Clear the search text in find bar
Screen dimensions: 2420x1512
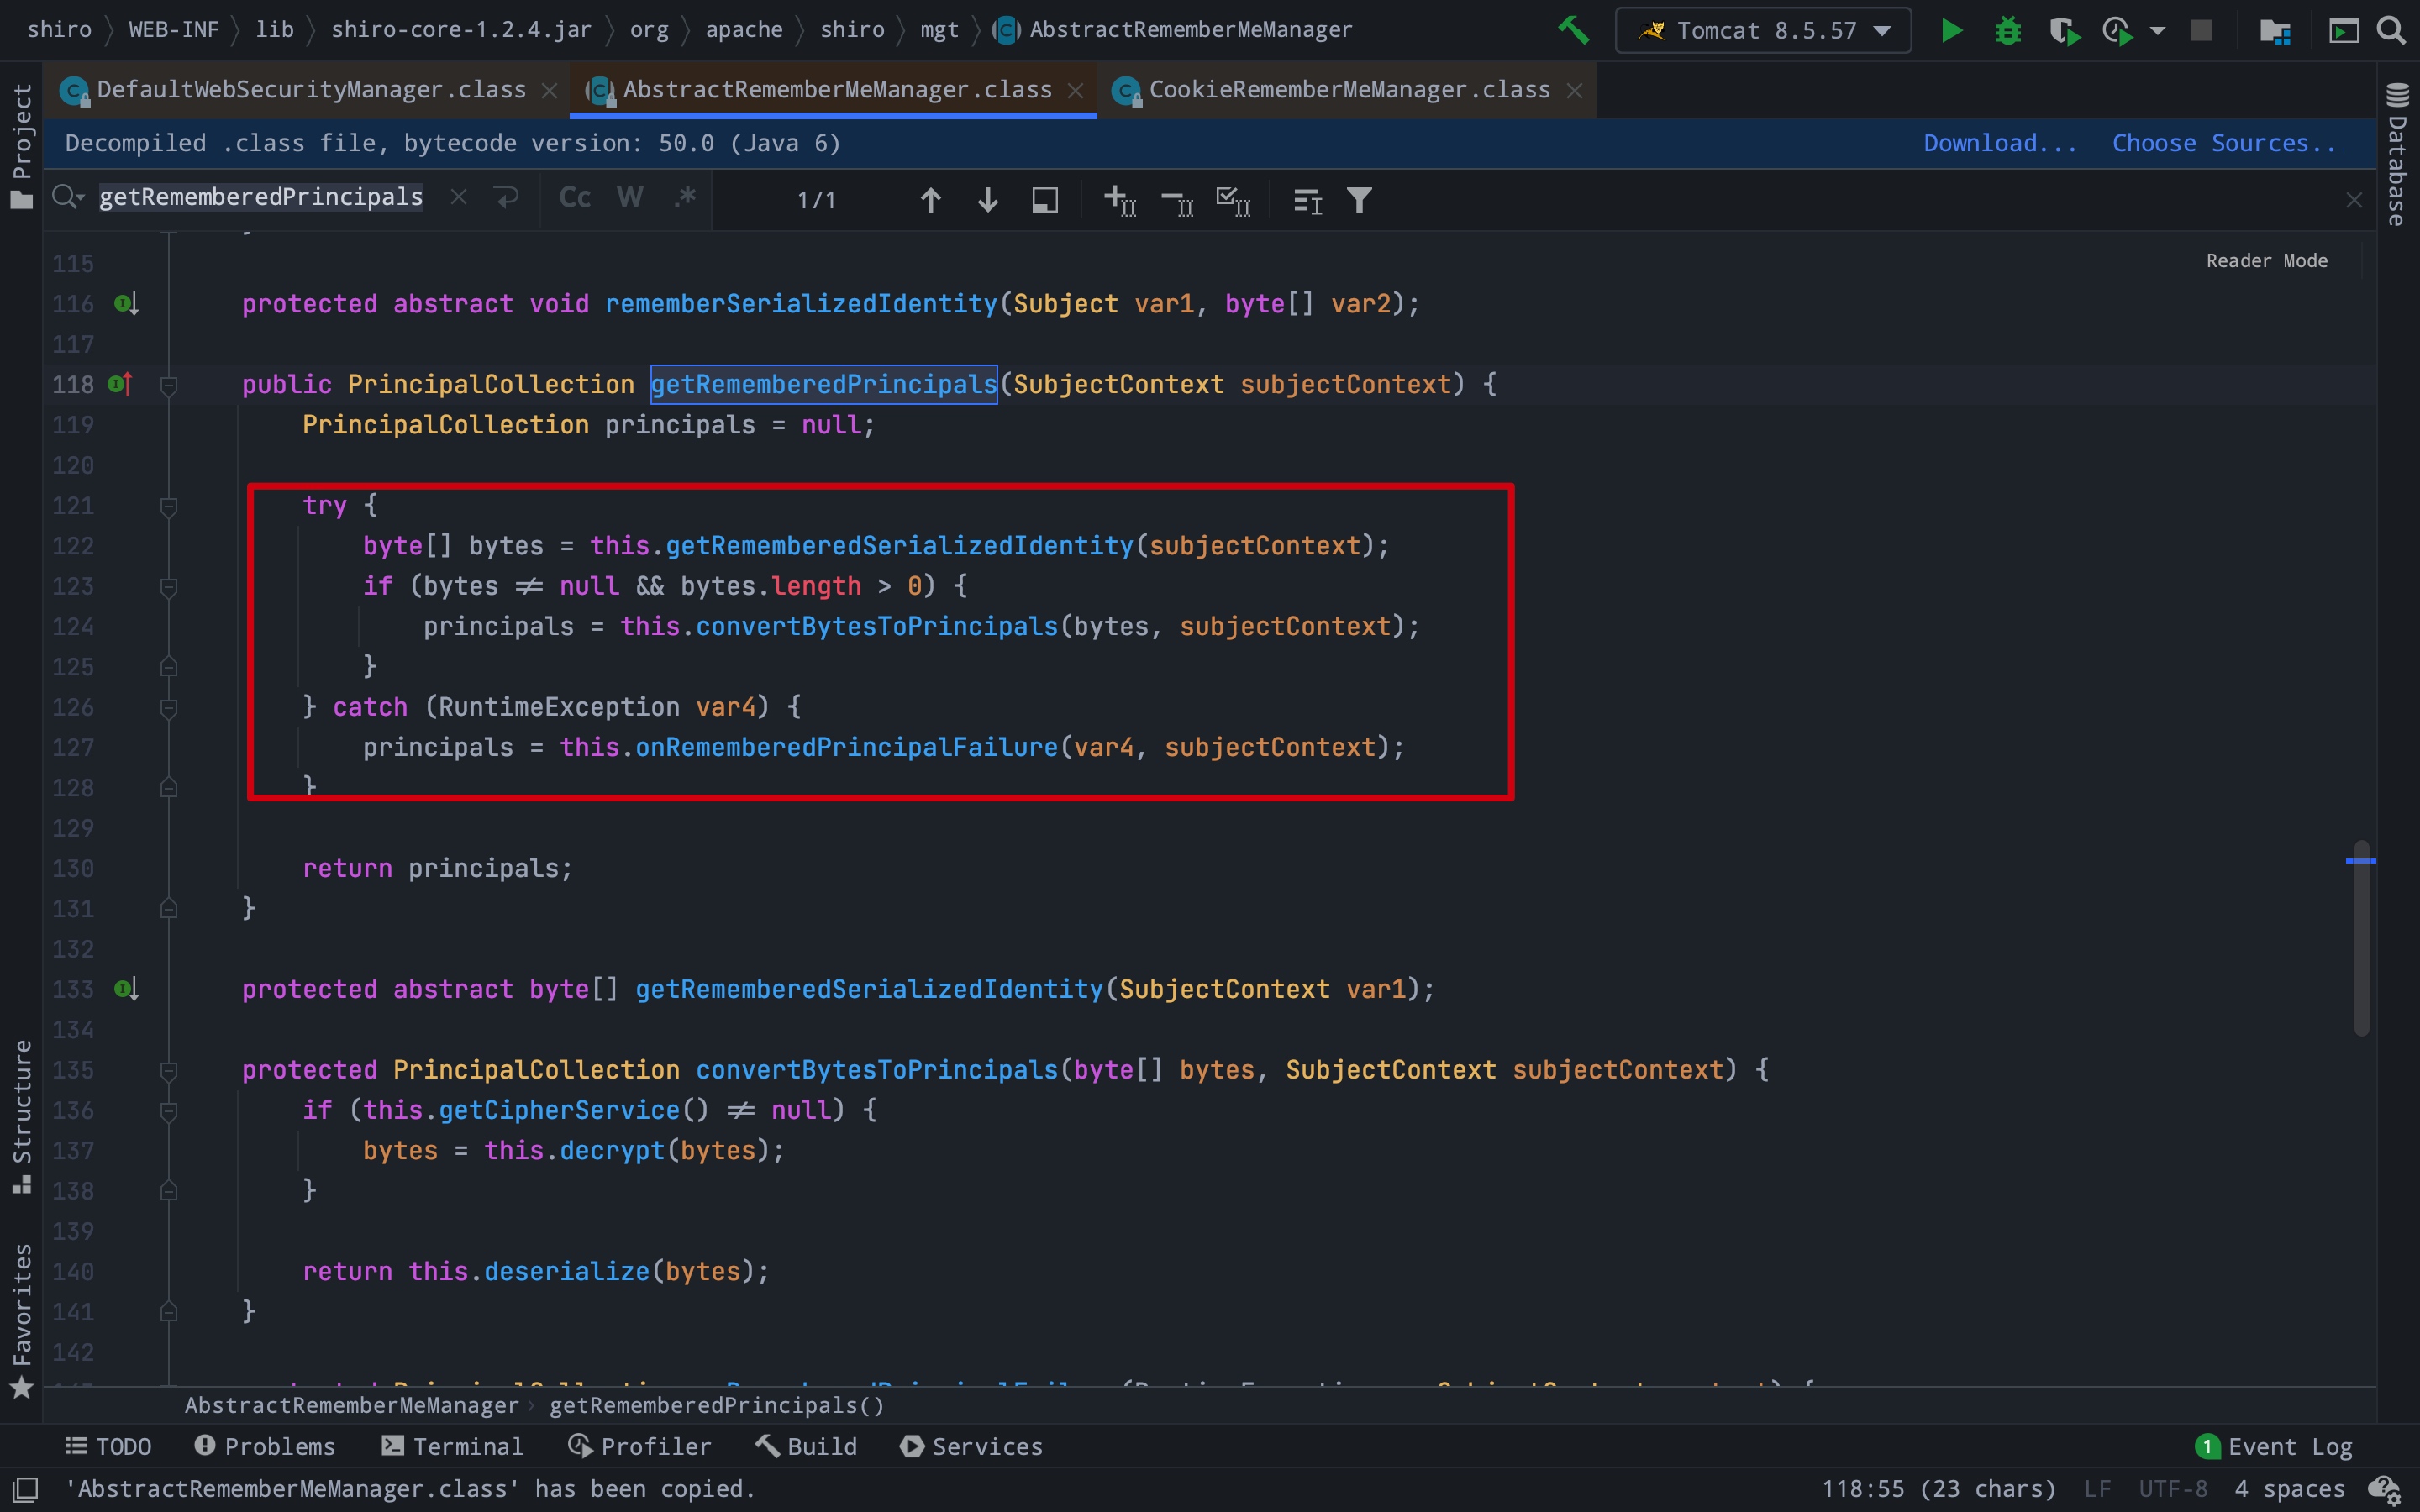pos(458,197)
